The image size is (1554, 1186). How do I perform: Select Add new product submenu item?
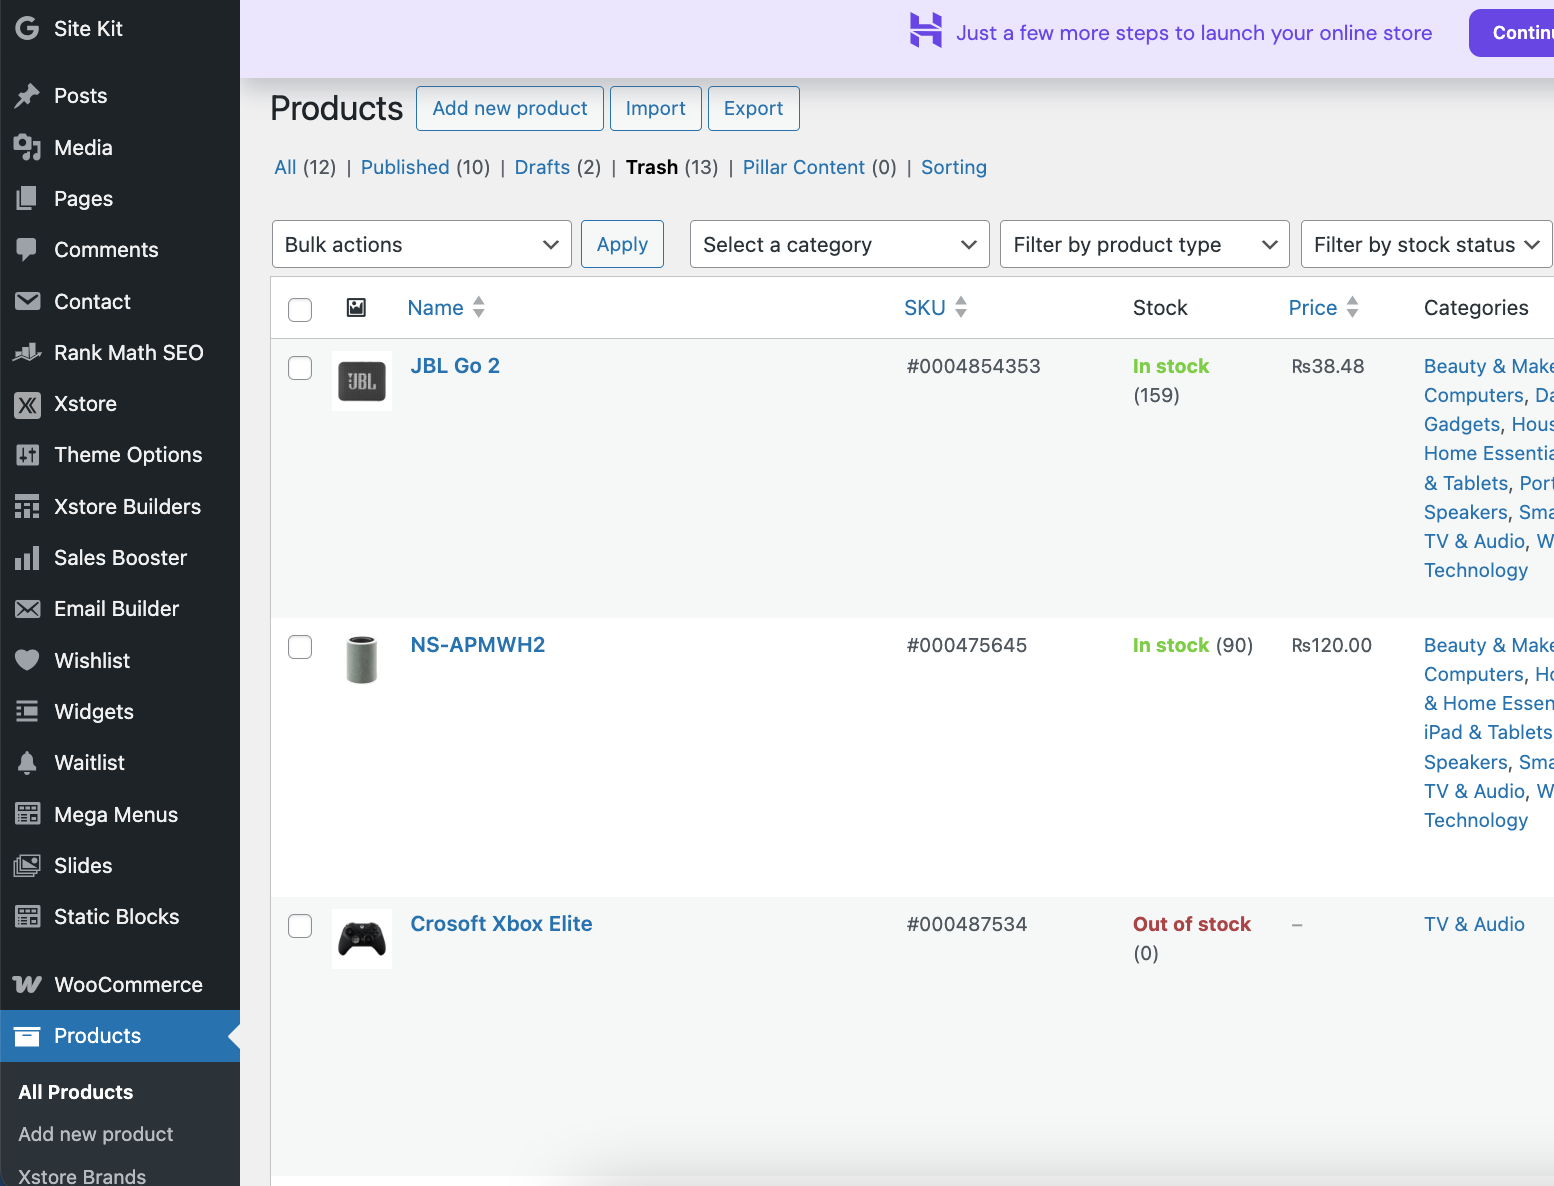pos(96,1134)
